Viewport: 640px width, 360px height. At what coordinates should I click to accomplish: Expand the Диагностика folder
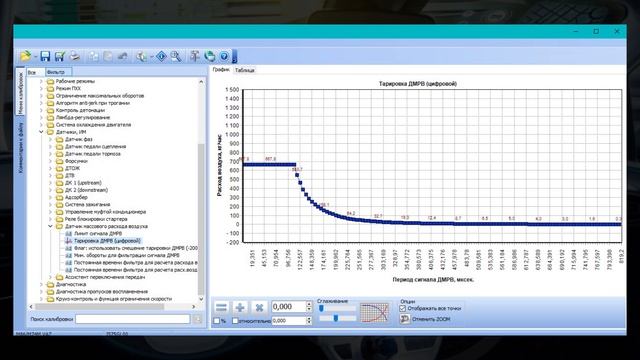point(41,284)
